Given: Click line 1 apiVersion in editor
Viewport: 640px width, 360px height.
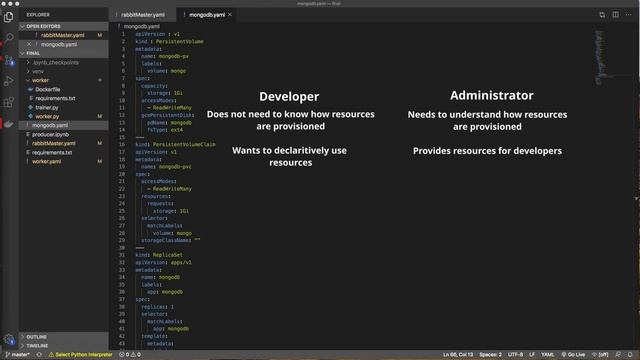Looking at the screenshot, I should pos(157,34).
